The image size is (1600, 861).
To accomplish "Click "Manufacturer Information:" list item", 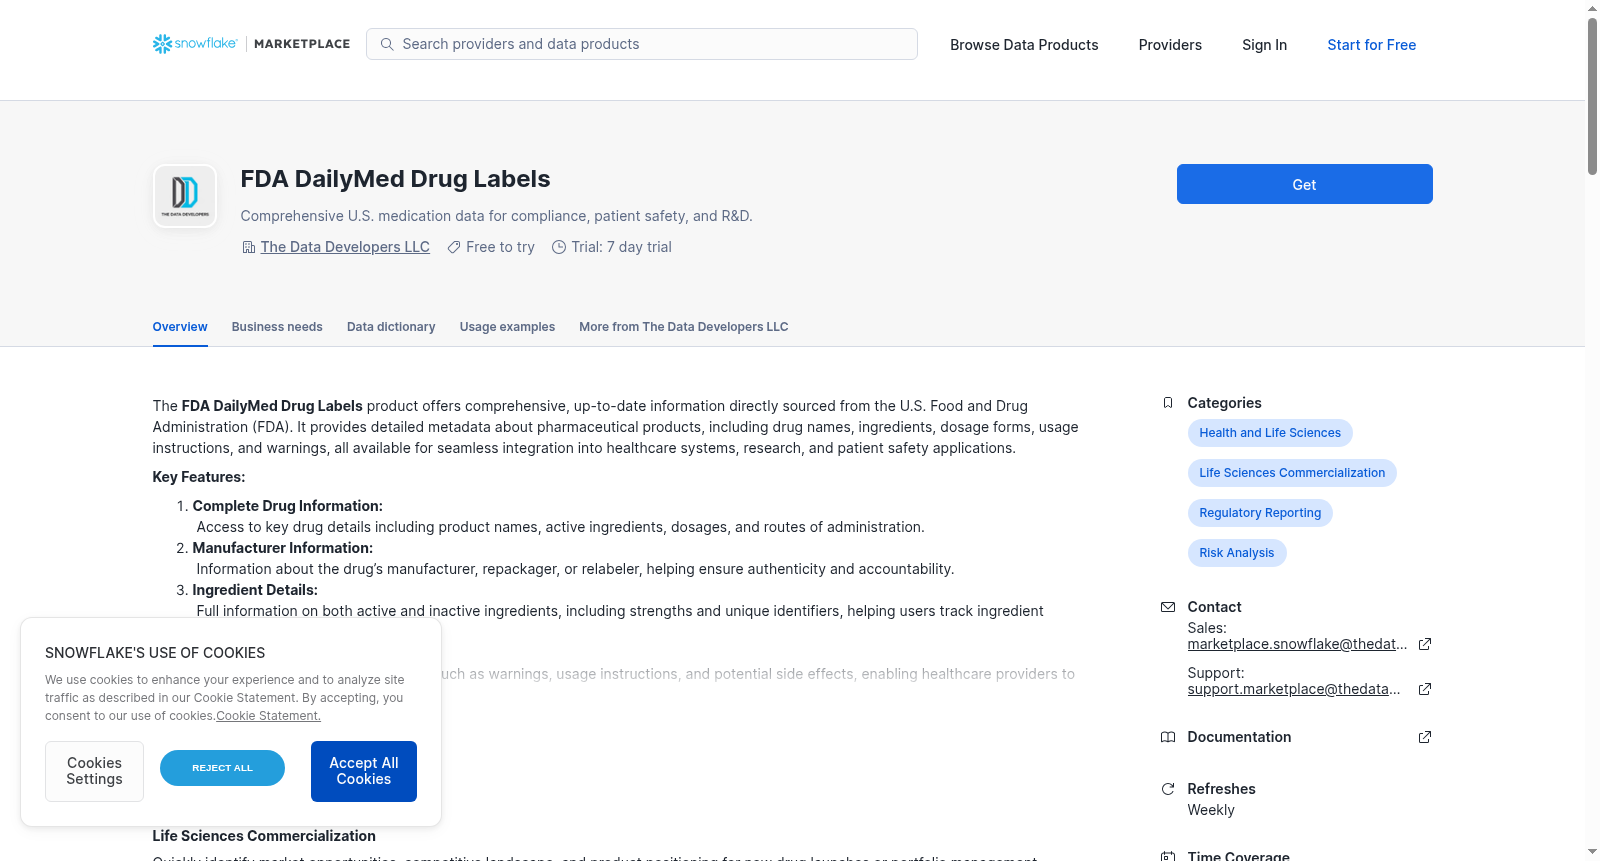I will click(283, 548).
